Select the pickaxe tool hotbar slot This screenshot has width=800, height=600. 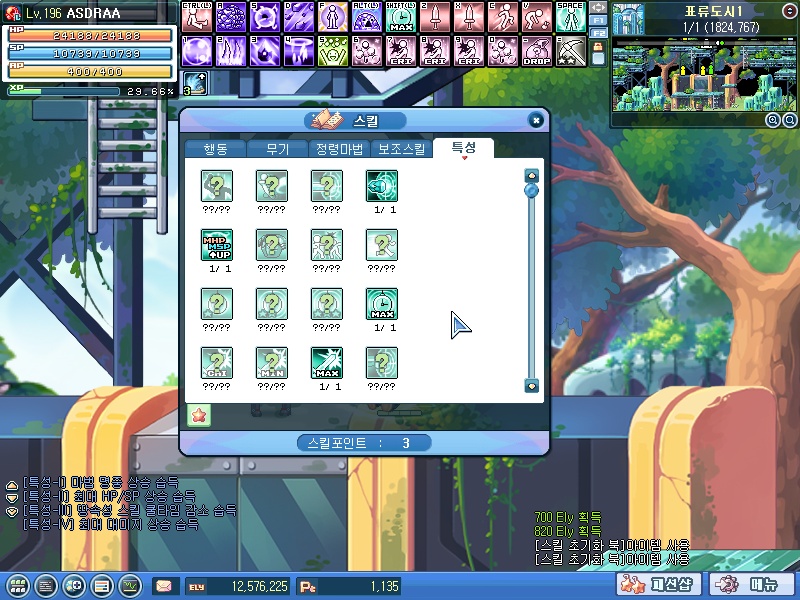(571, 51)
